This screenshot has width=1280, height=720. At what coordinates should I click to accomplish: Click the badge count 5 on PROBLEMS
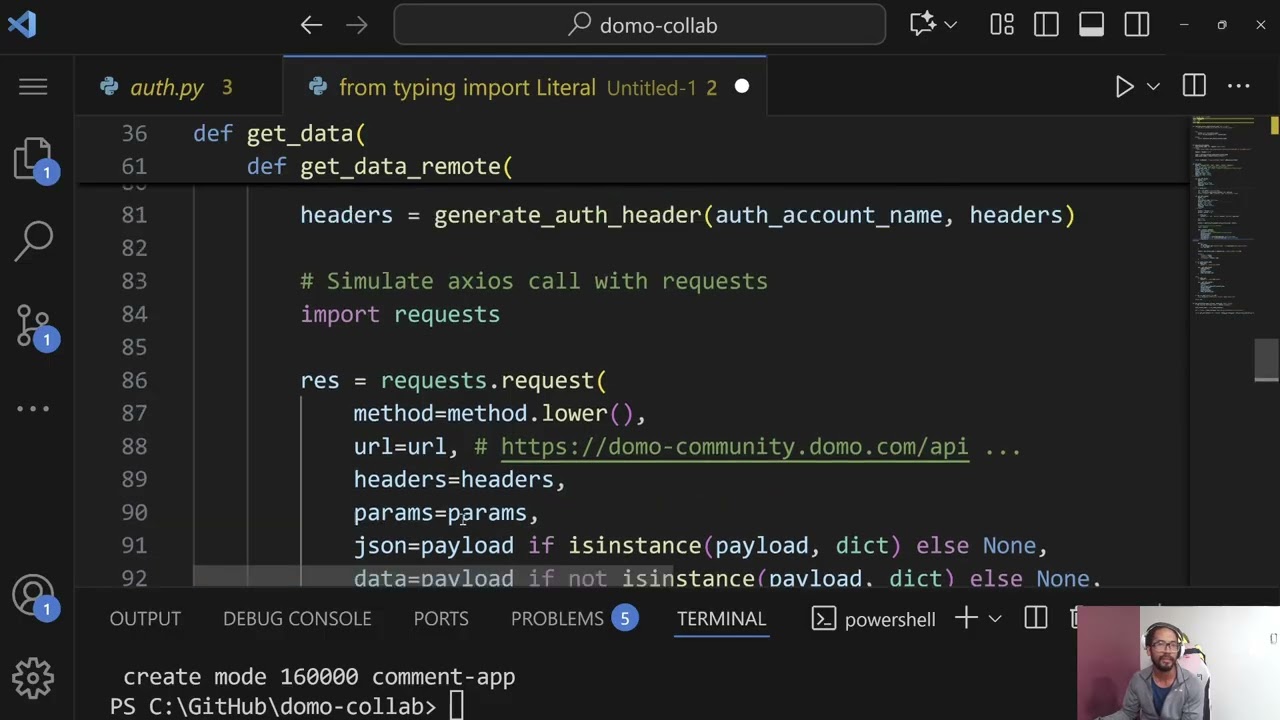tap(625, 619)
